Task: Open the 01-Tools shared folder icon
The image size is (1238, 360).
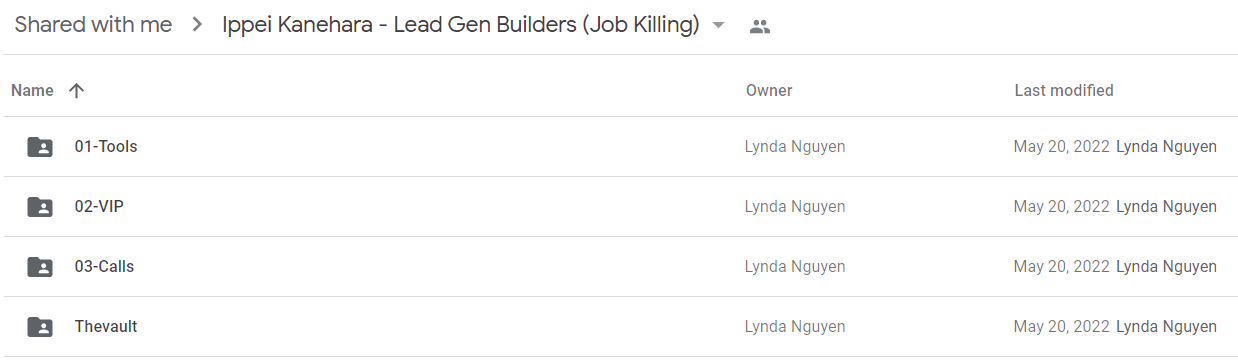Action: coord(40,147)
